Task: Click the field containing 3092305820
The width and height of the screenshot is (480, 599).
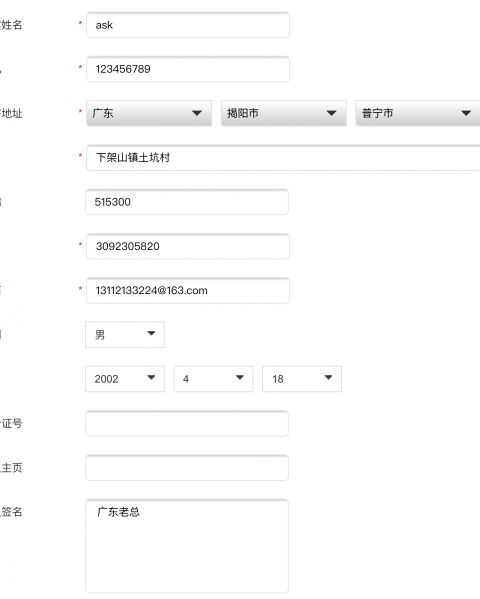Action: click(188, 246)
